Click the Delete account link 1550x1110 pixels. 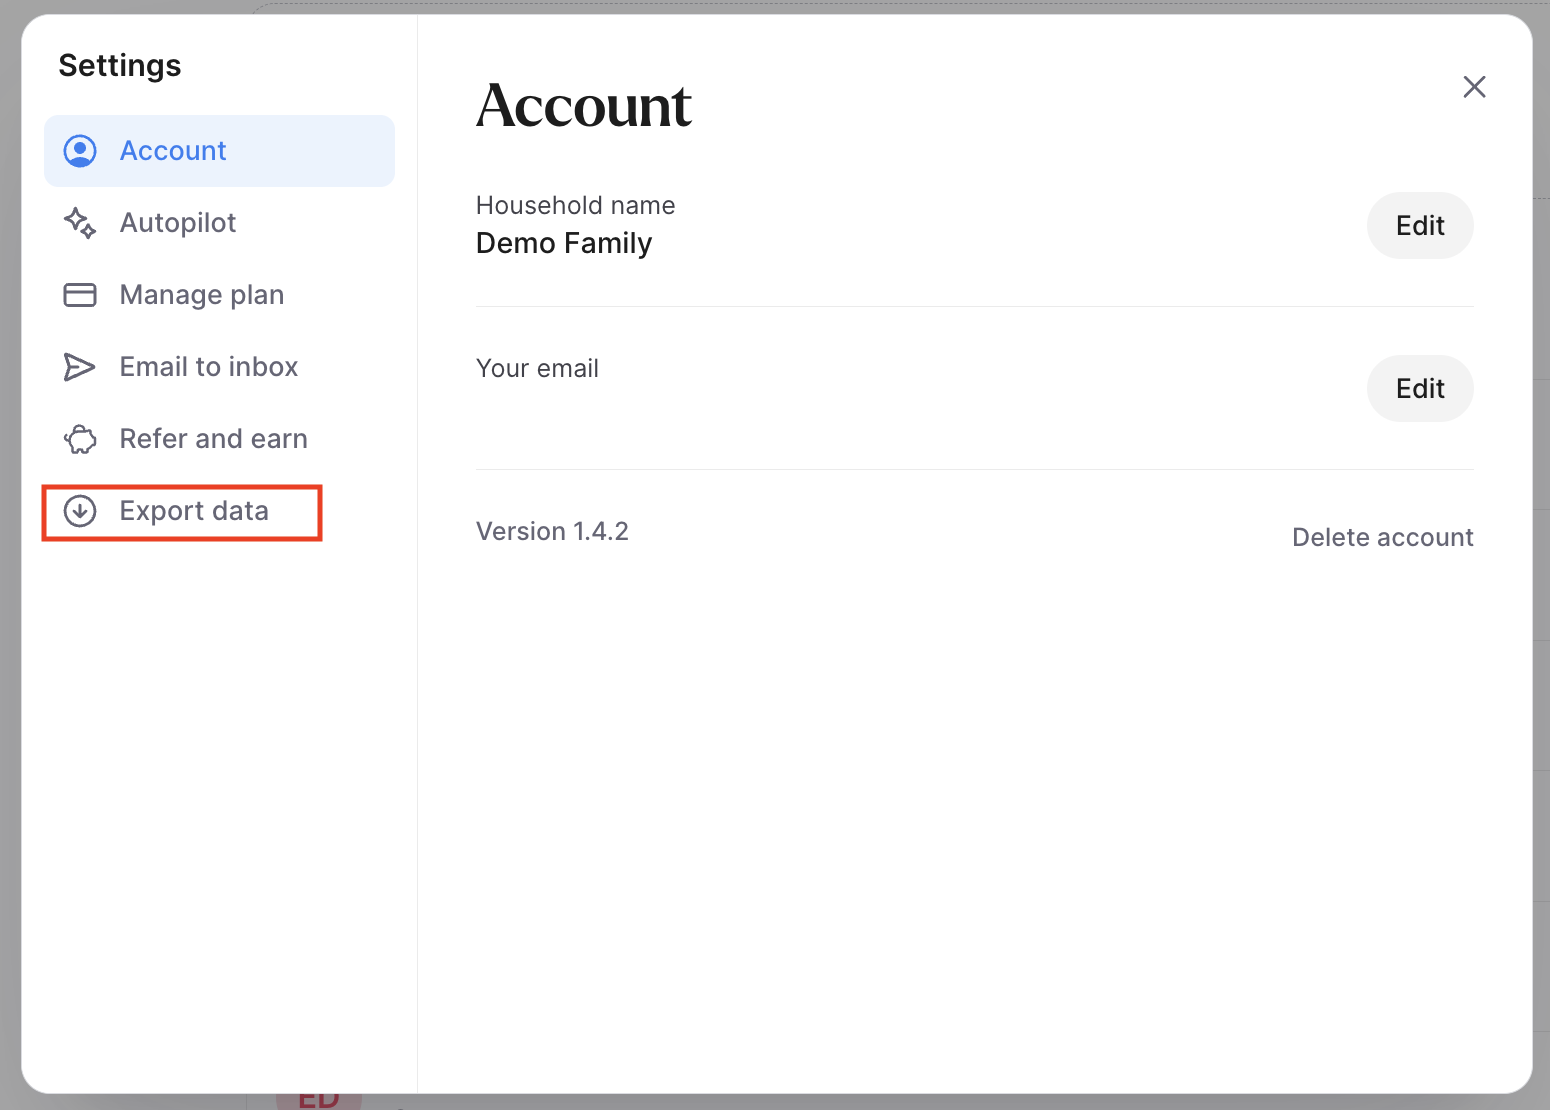(x=1382, y=538)
